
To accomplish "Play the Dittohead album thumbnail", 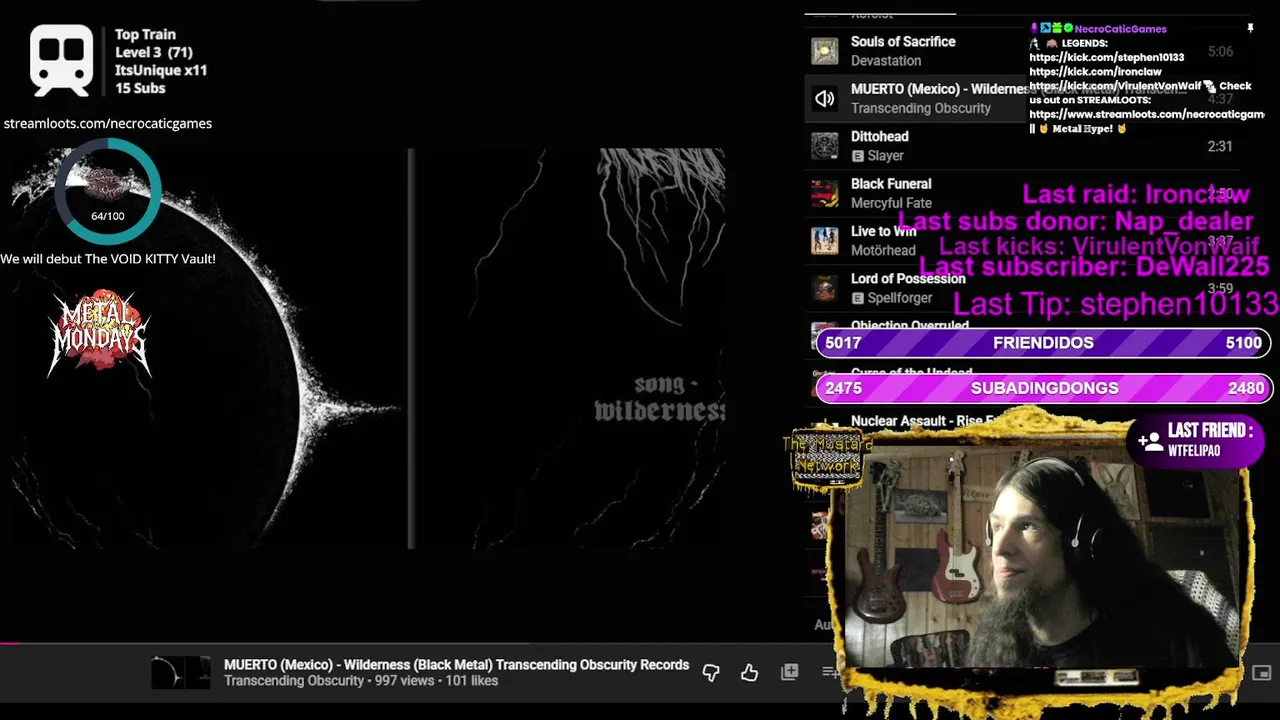I will [x=824, y=146].
